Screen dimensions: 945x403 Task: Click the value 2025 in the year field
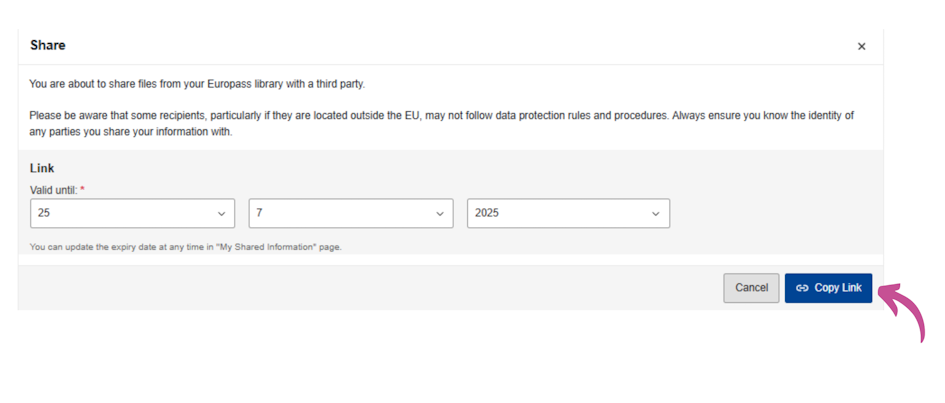point(487,213)
